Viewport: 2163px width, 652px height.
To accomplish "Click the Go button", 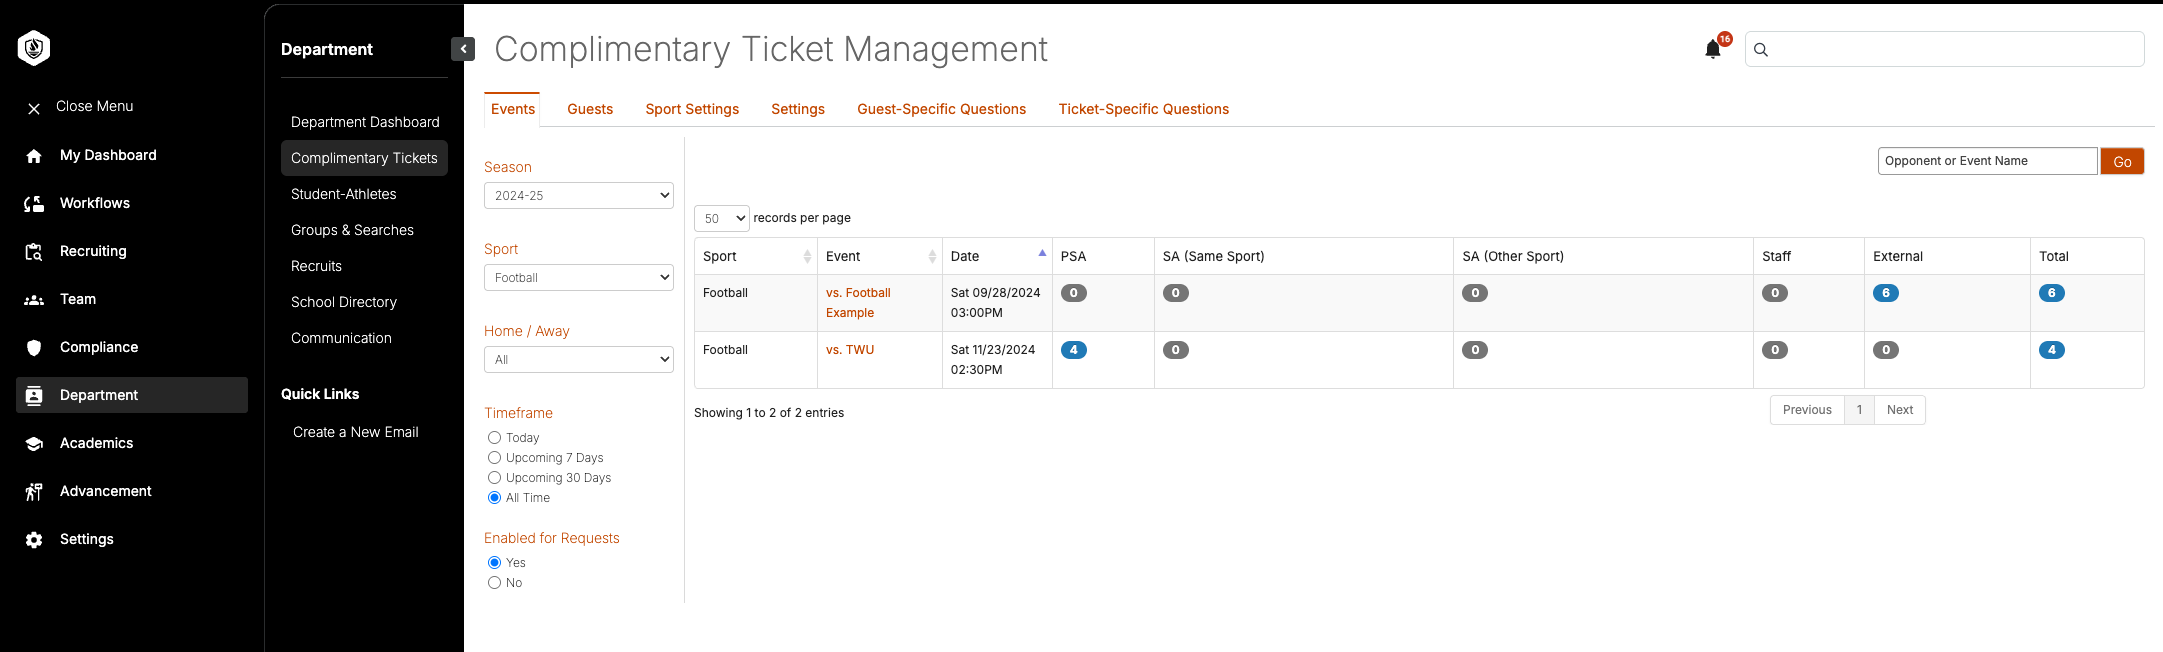I will [x=2122, y=161].
